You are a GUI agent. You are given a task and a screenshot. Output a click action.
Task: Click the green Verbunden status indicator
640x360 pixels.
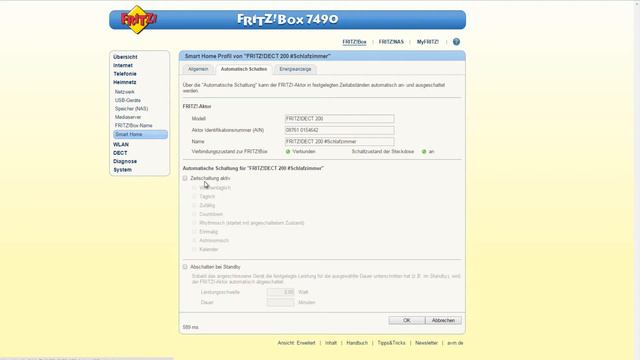[288, 152]
